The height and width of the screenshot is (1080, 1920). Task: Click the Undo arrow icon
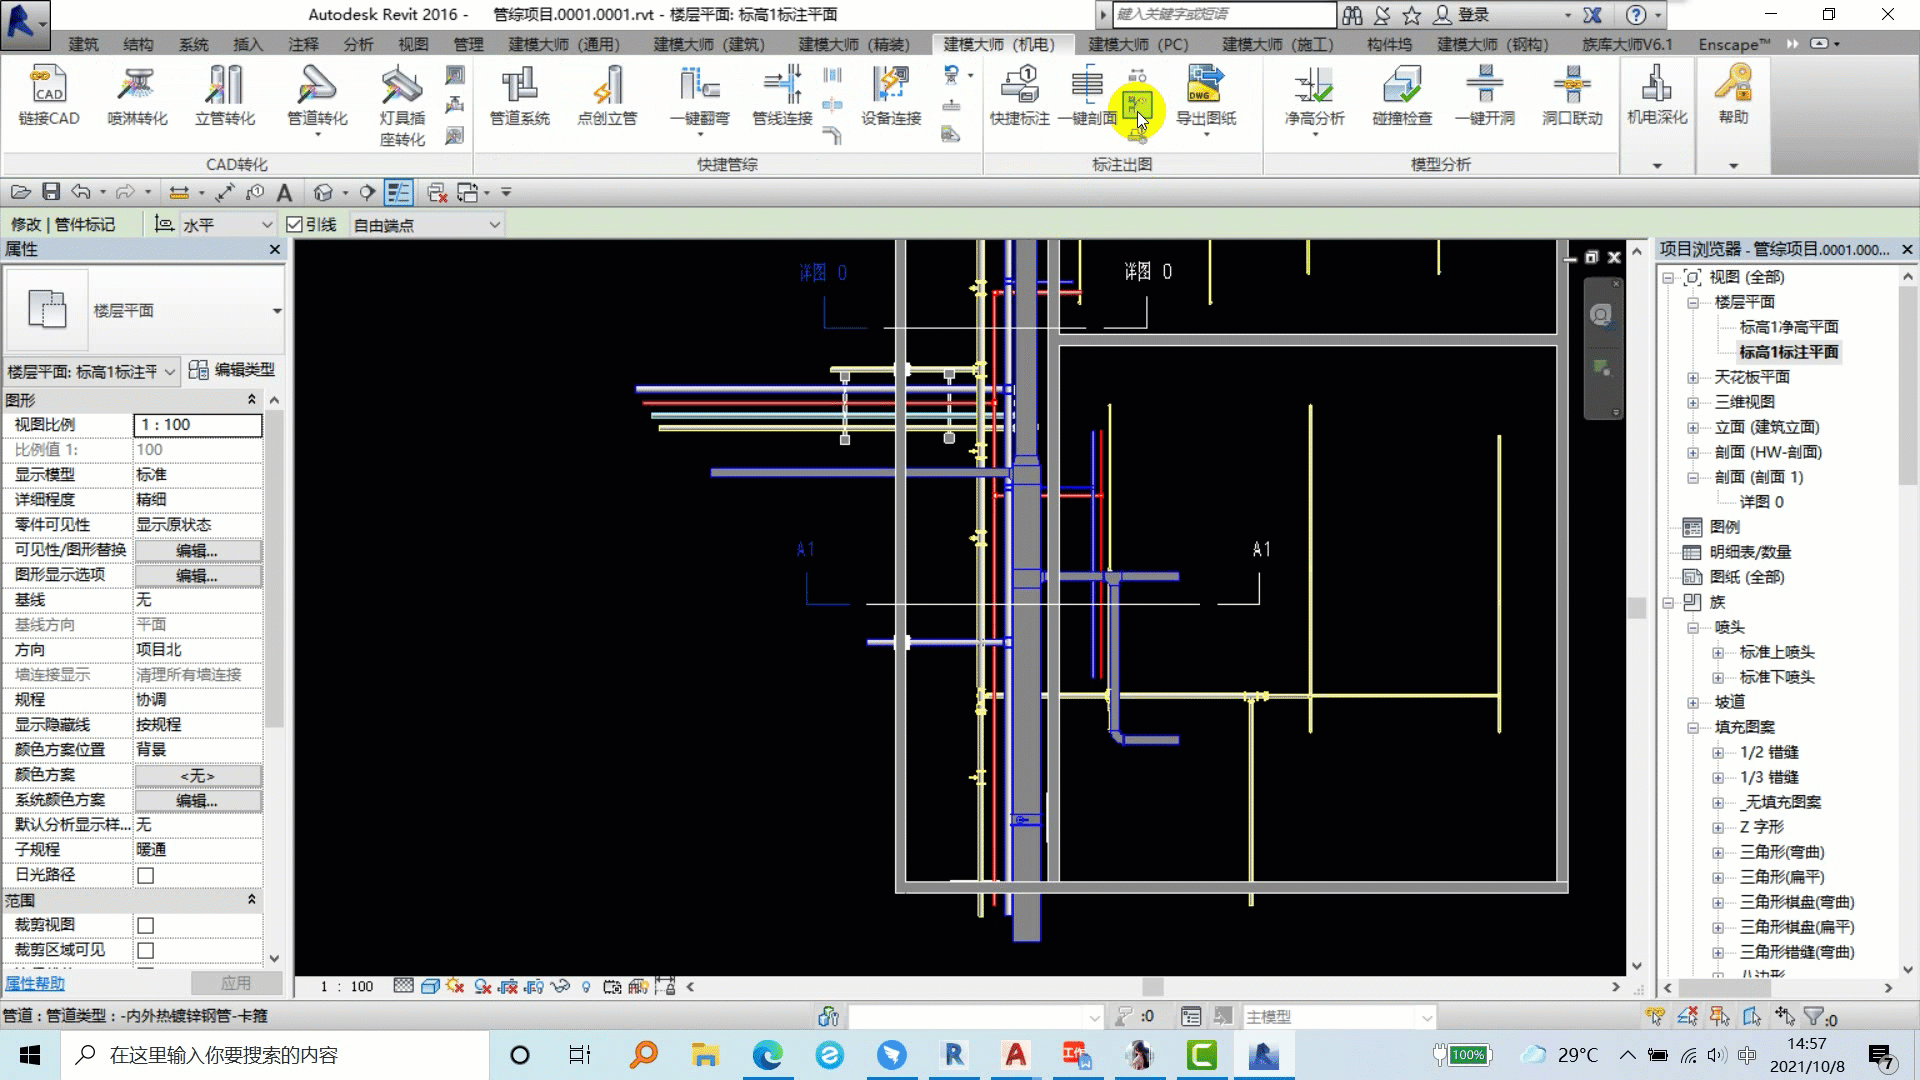click(81, 192)
